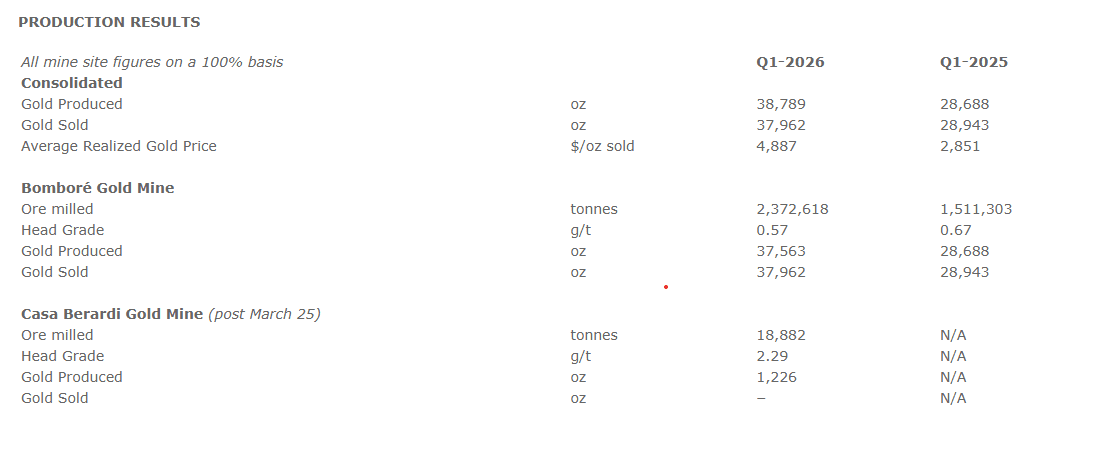Click the $/oz sold unit label

(602, 146)
